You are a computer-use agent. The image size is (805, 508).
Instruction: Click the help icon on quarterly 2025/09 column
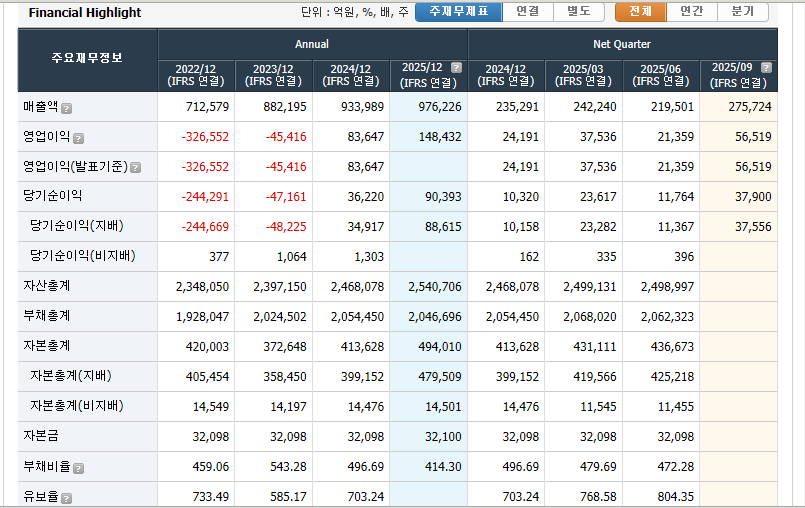point(765,68)
